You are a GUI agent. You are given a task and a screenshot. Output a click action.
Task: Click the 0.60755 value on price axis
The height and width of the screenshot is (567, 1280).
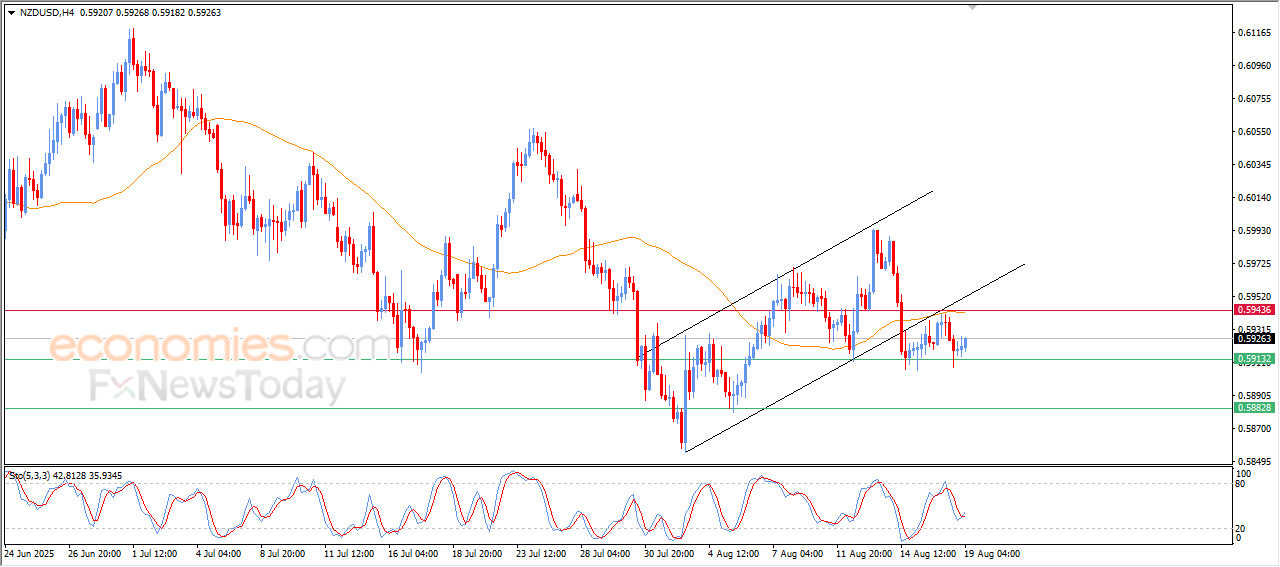tap(1254, 99)
